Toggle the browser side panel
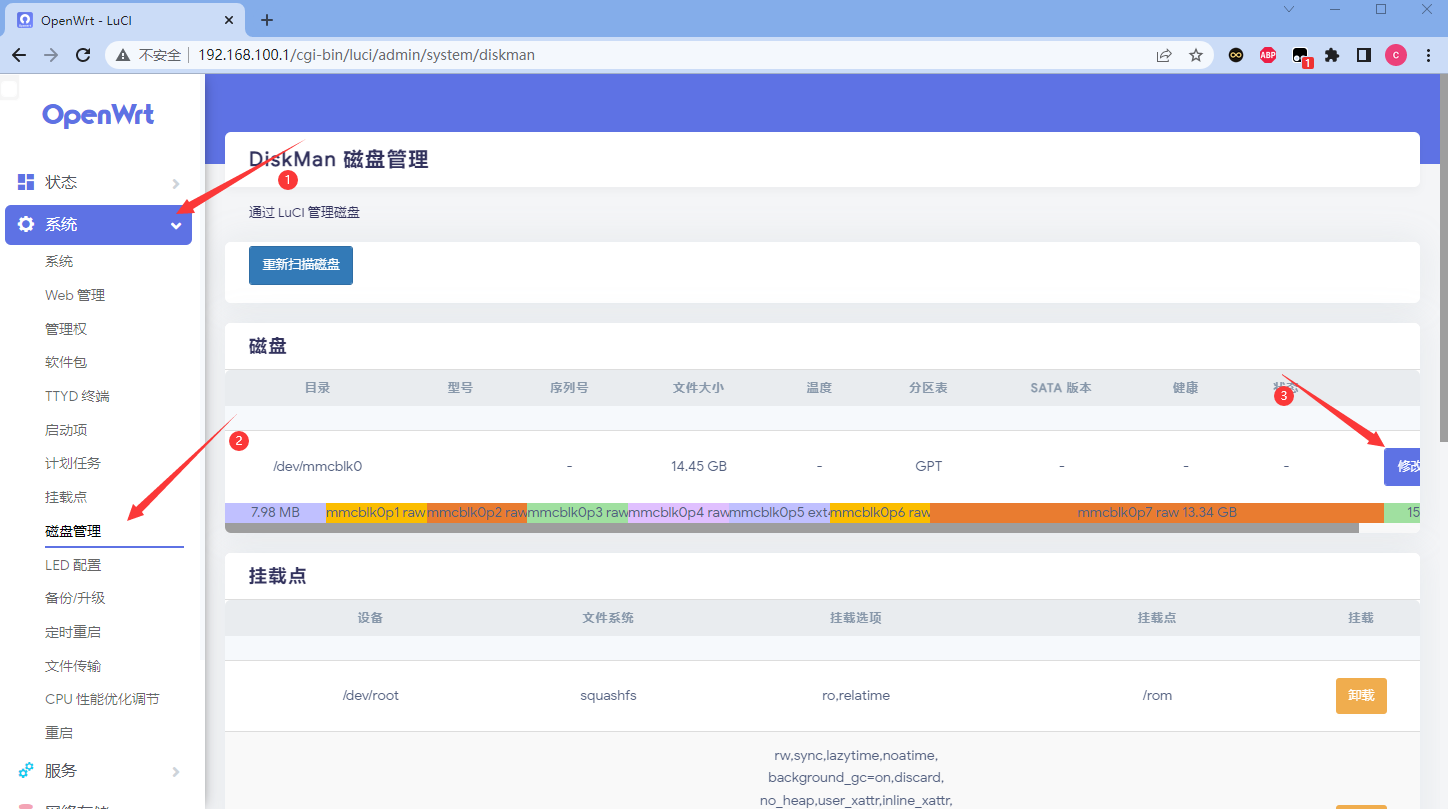Image resolution: width=1448 pixels, height=809 pixels. coord(1364,55)
